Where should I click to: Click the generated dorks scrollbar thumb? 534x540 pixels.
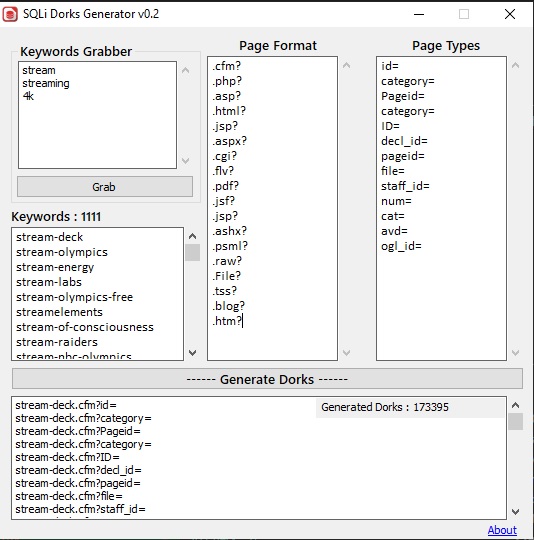[515, 421]
